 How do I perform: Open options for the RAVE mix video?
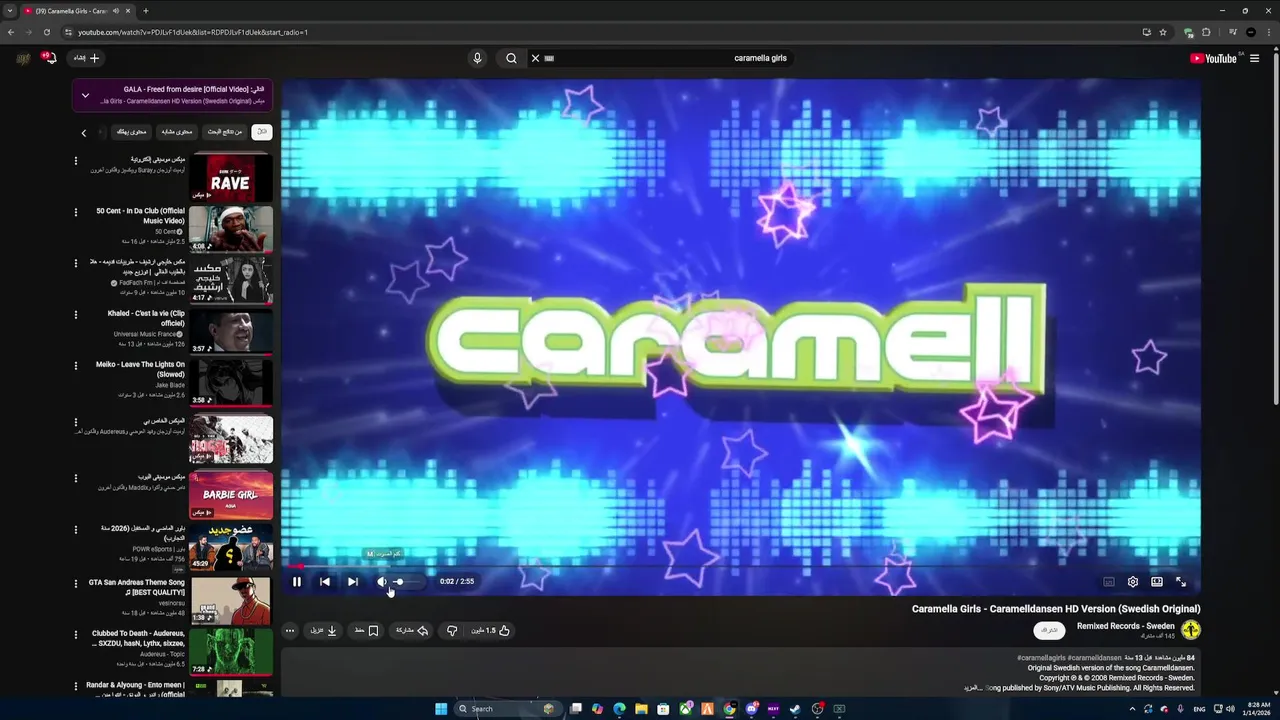click(x=76, y=160)
